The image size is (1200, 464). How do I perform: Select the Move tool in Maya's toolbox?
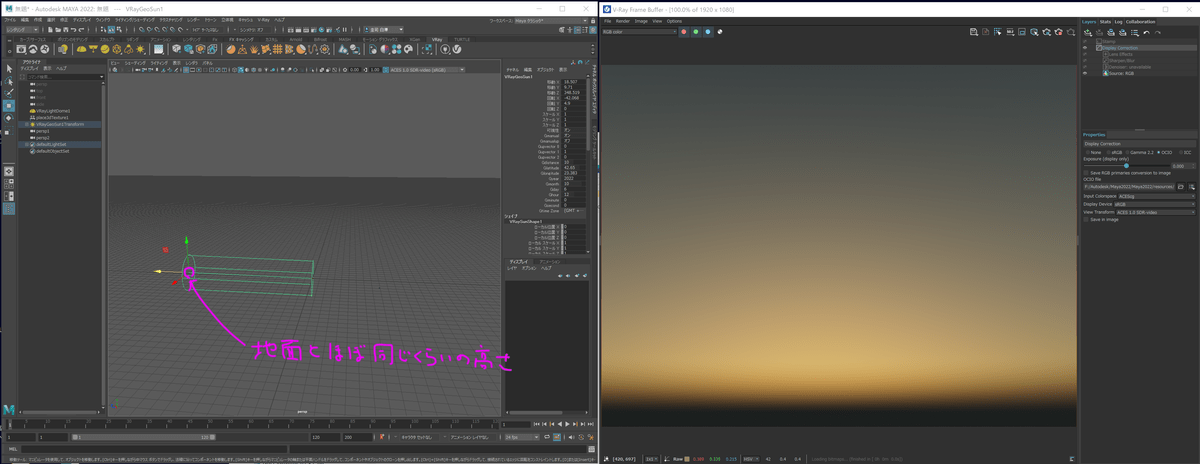tap(9, 105)
